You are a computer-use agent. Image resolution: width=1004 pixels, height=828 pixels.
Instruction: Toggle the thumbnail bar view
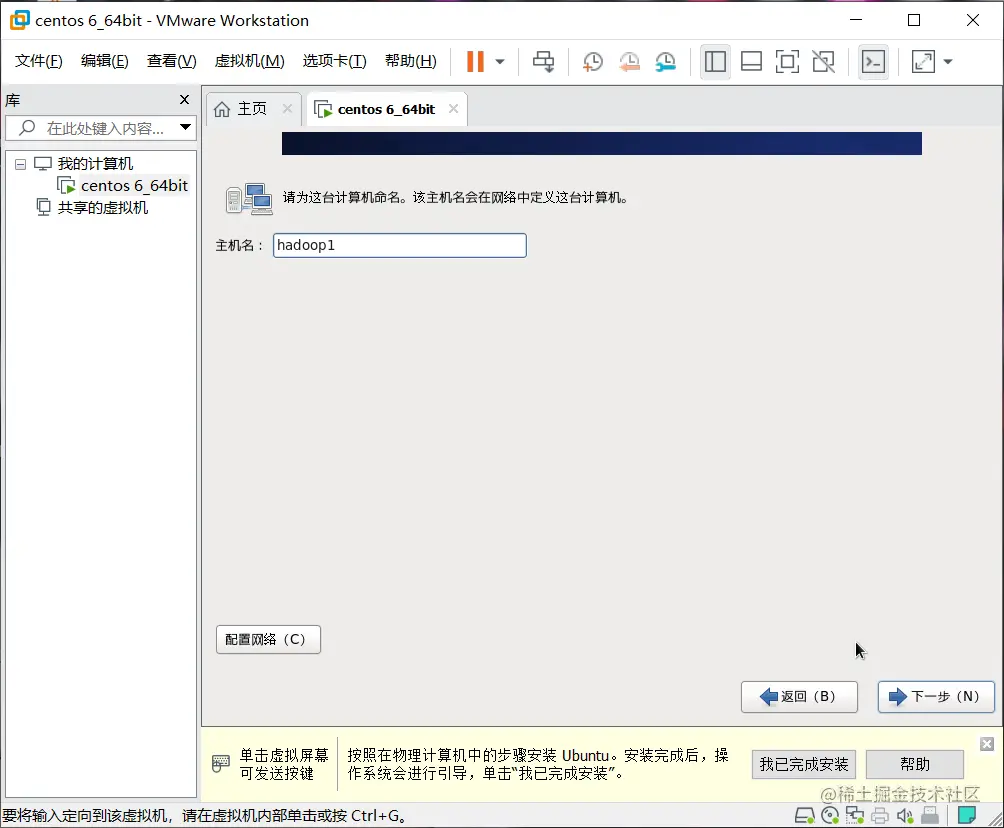click(751, 61)
